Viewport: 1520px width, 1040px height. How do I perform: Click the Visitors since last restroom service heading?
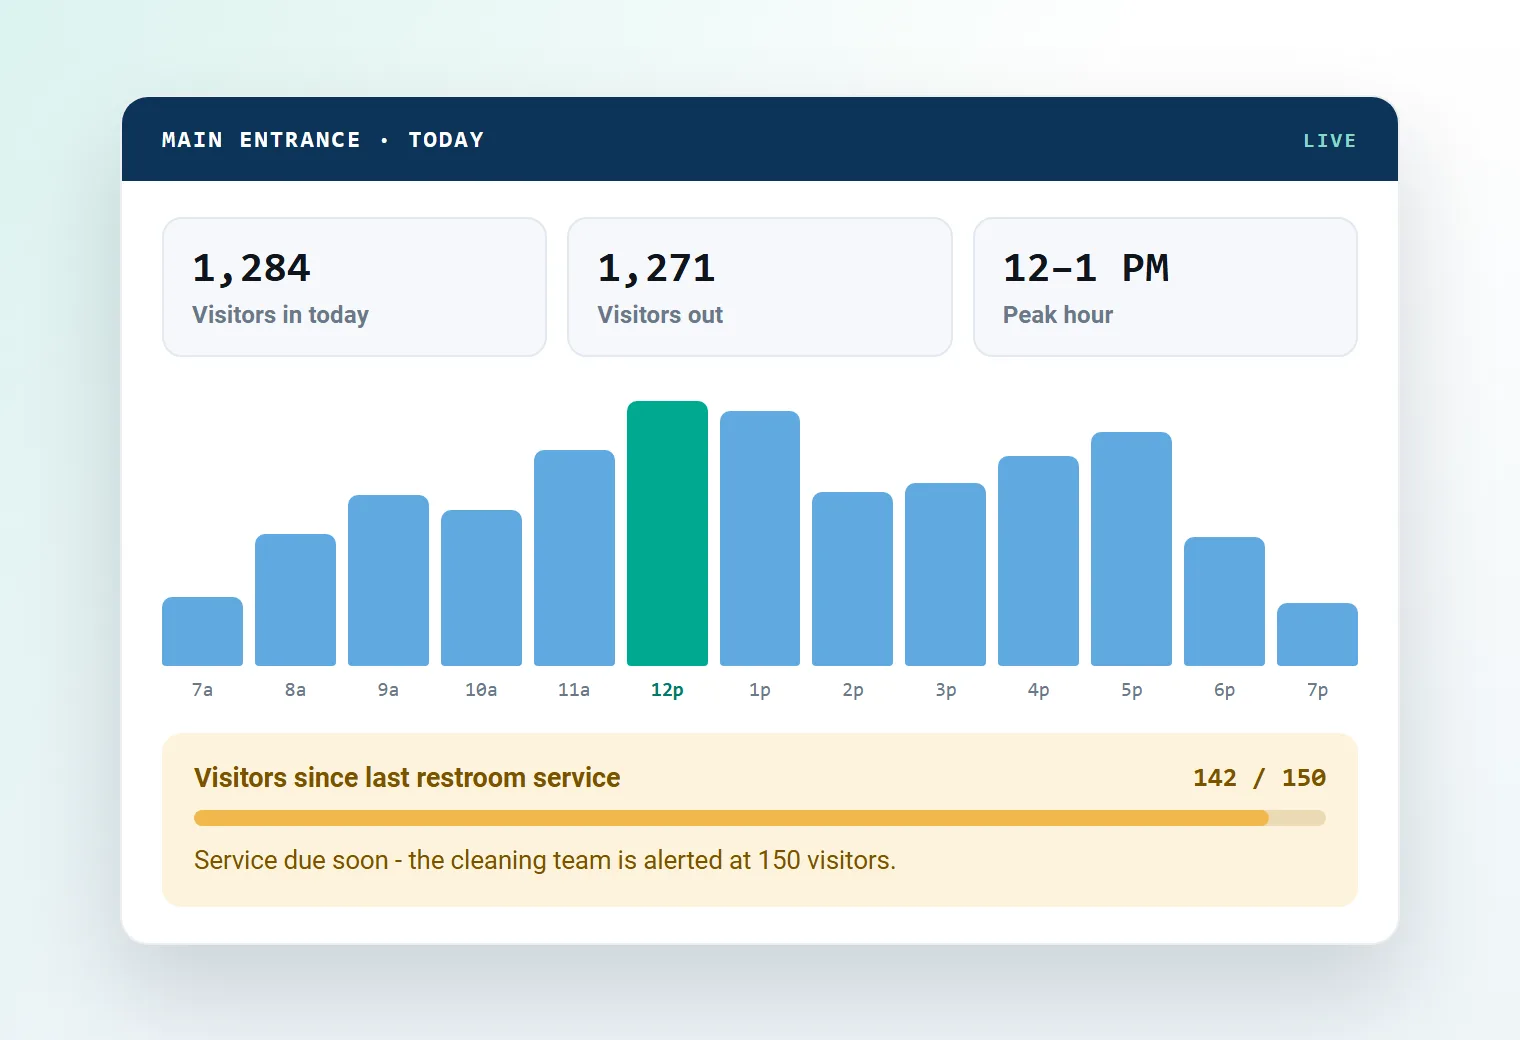[x=407, y=778]
